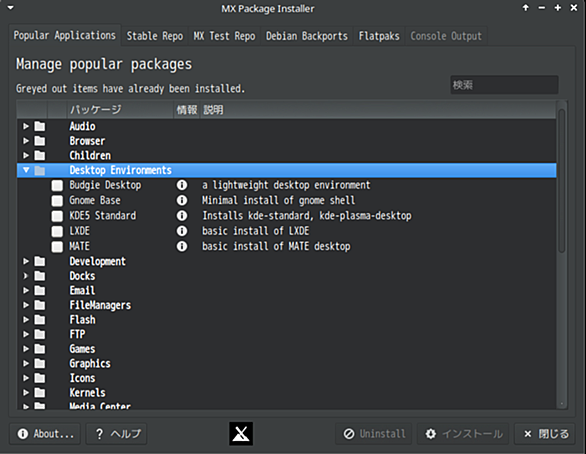
Task: Click the Flash folder icon
Action: (x=40, y=319)
